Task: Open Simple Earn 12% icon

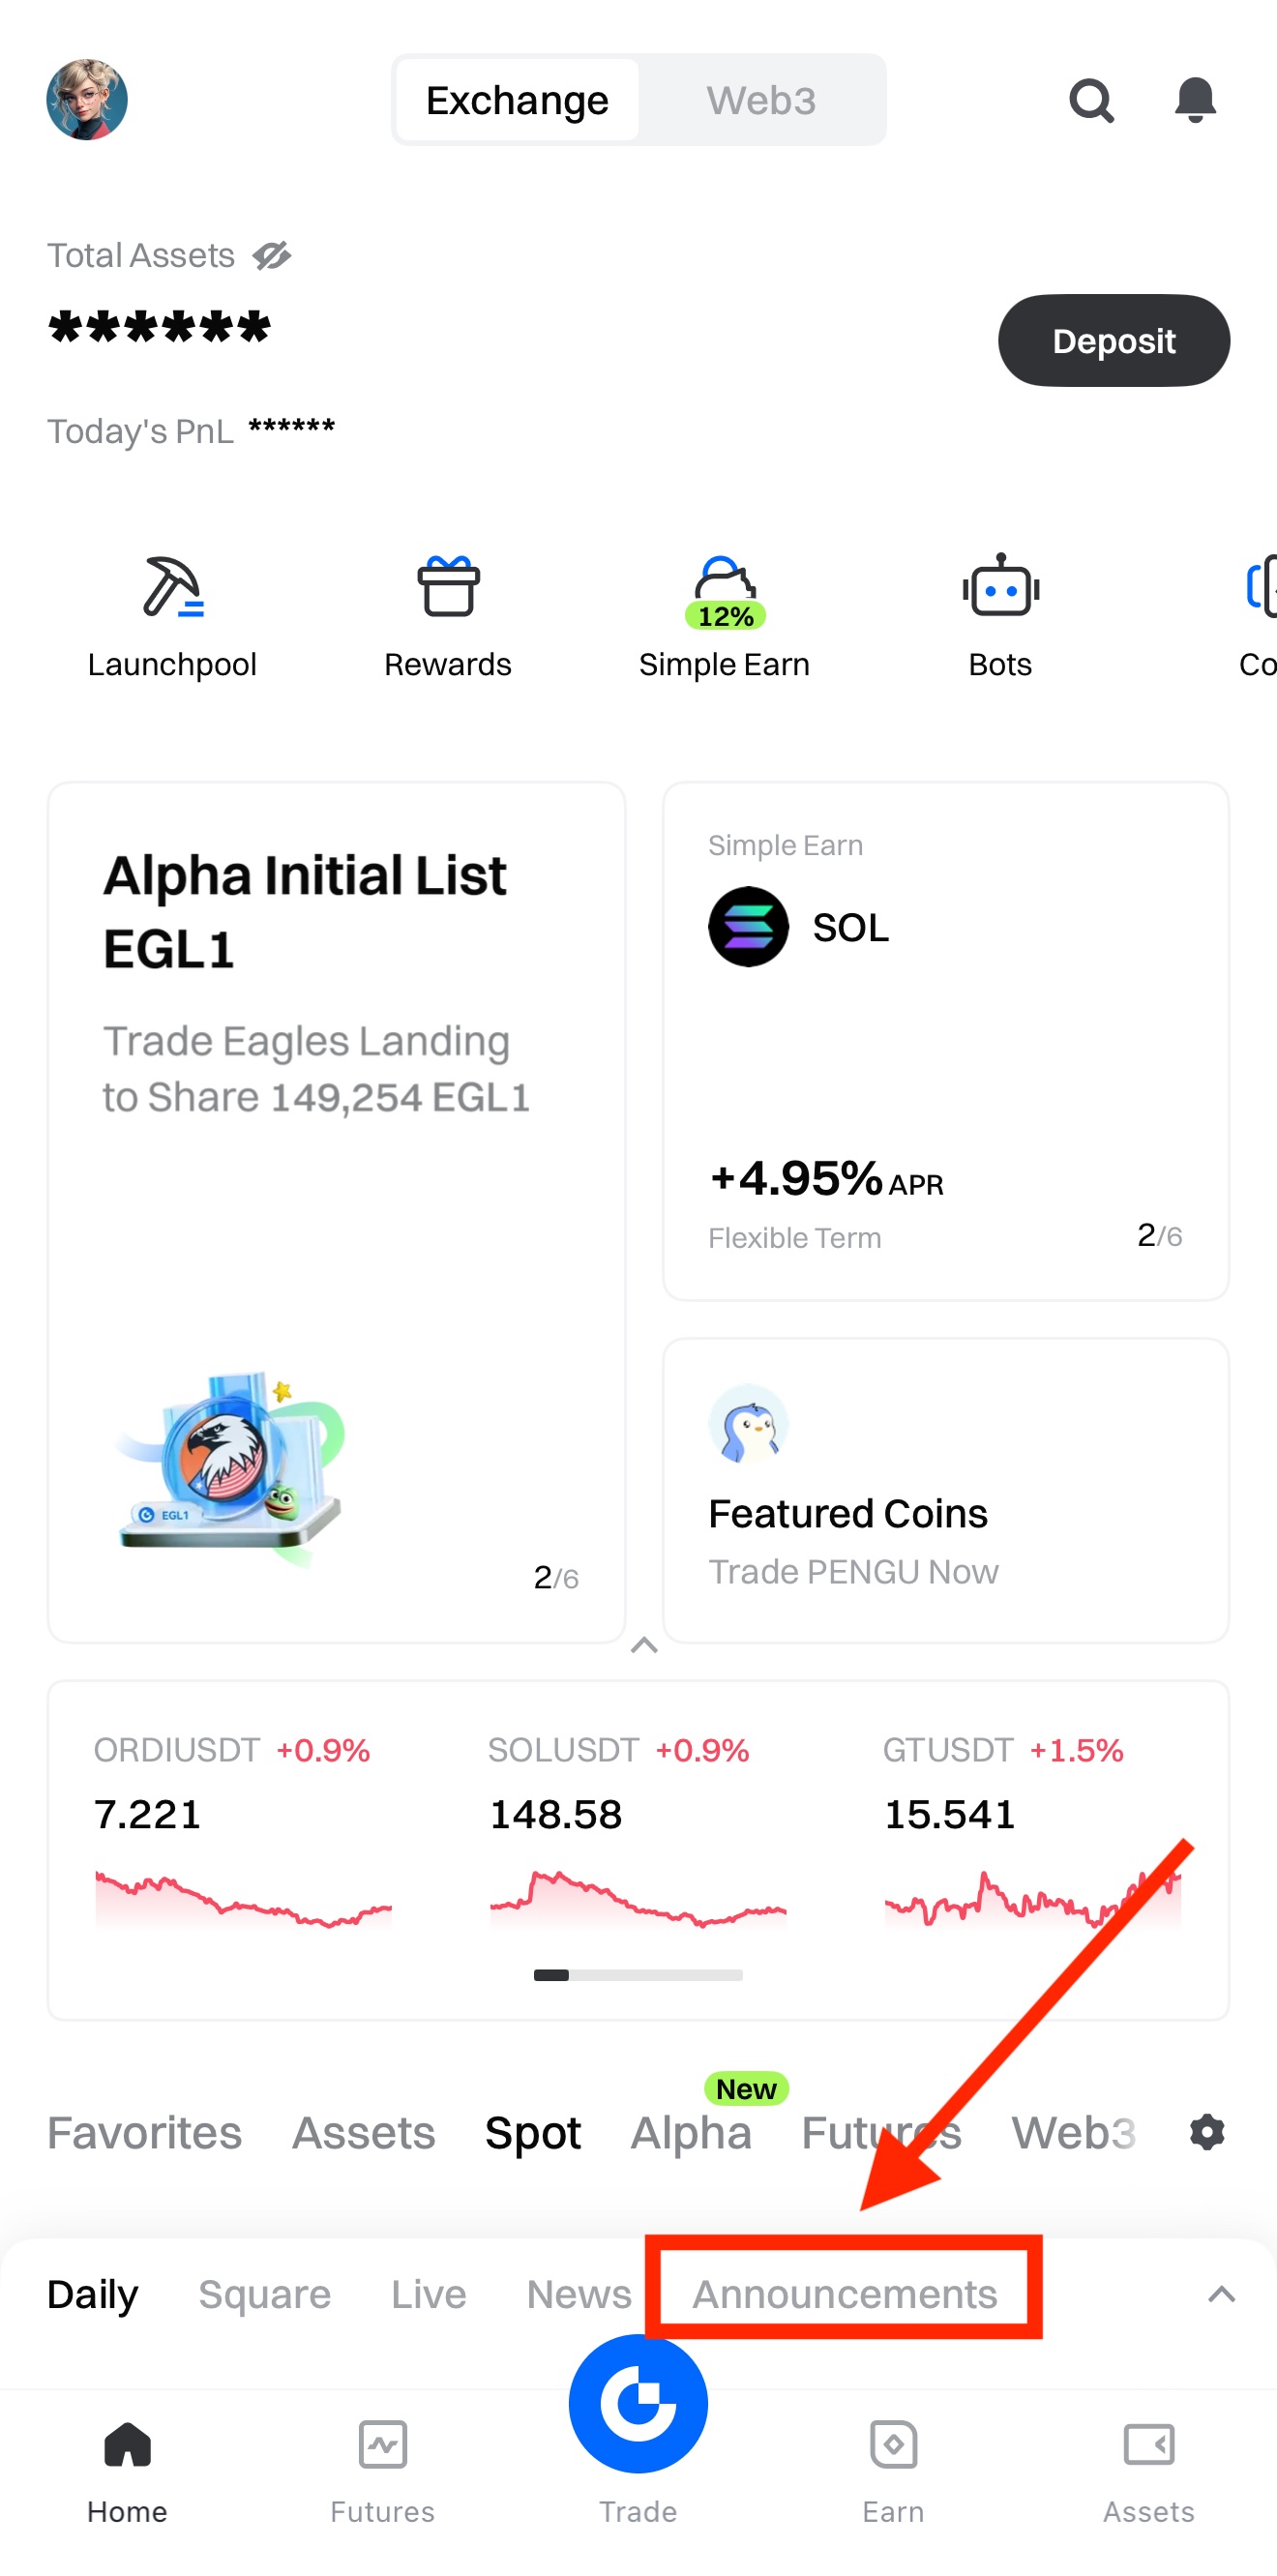Action: 725,590
